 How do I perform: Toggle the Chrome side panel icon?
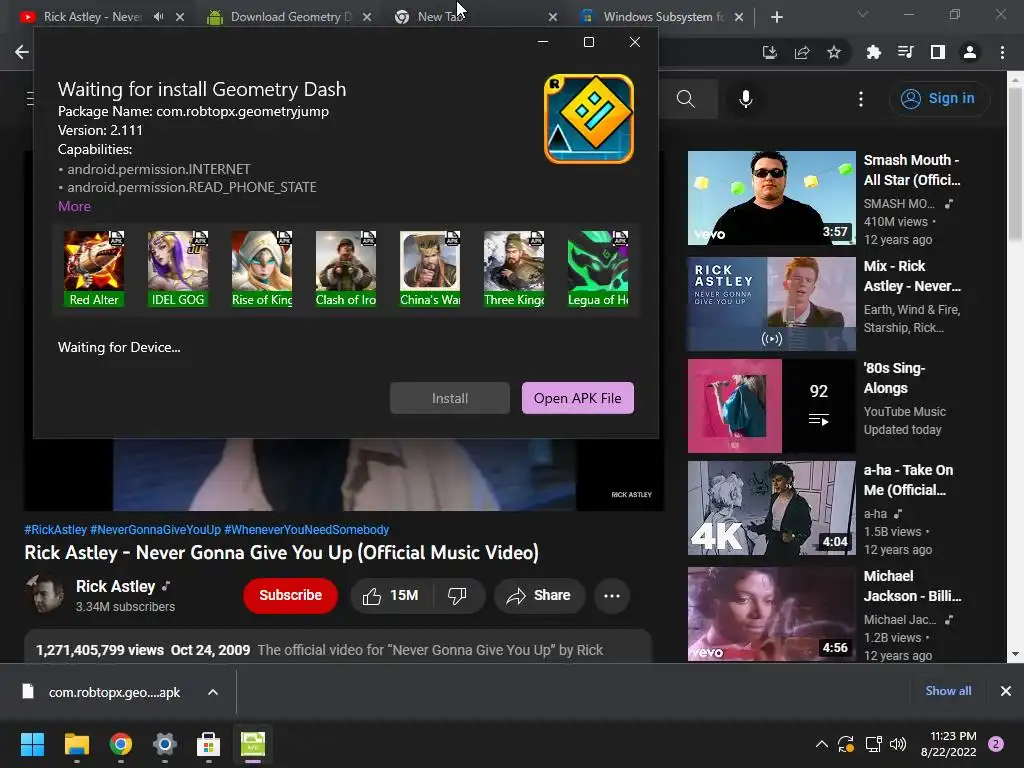pos(938,52)
